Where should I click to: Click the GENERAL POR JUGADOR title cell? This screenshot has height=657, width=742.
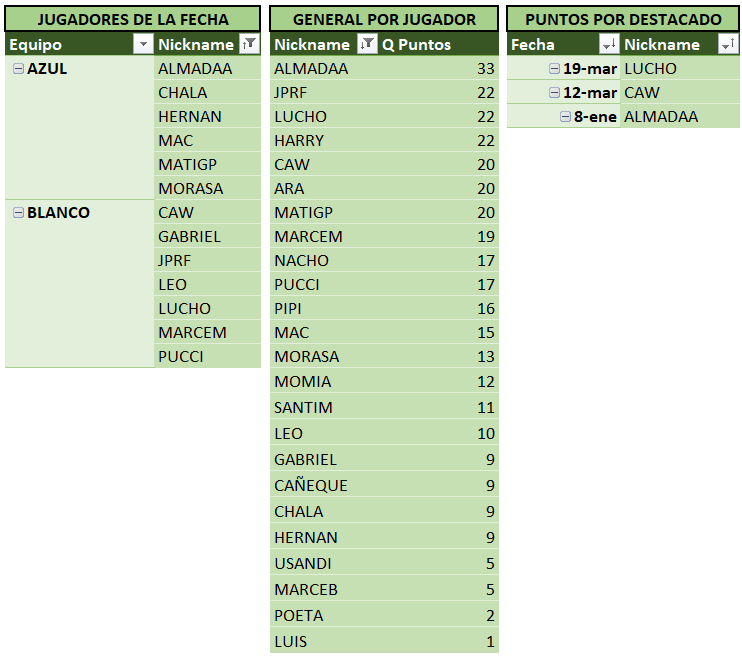tap(384, 19)
